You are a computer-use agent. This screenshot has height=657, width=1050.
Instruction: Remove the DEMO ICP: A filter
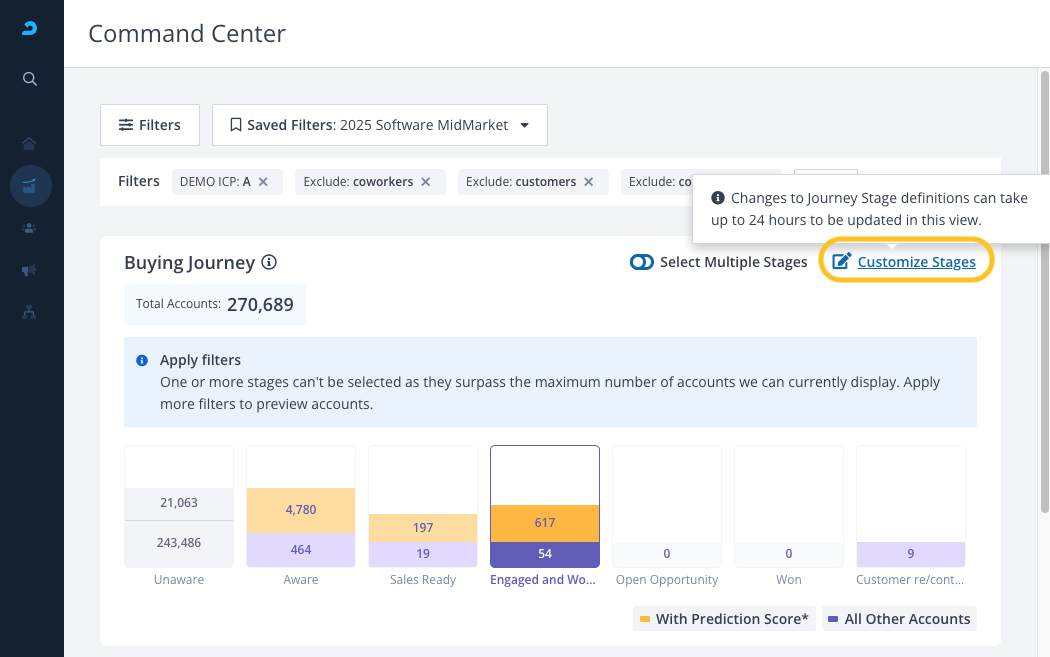pyautogui.click(x=263, y=182)
